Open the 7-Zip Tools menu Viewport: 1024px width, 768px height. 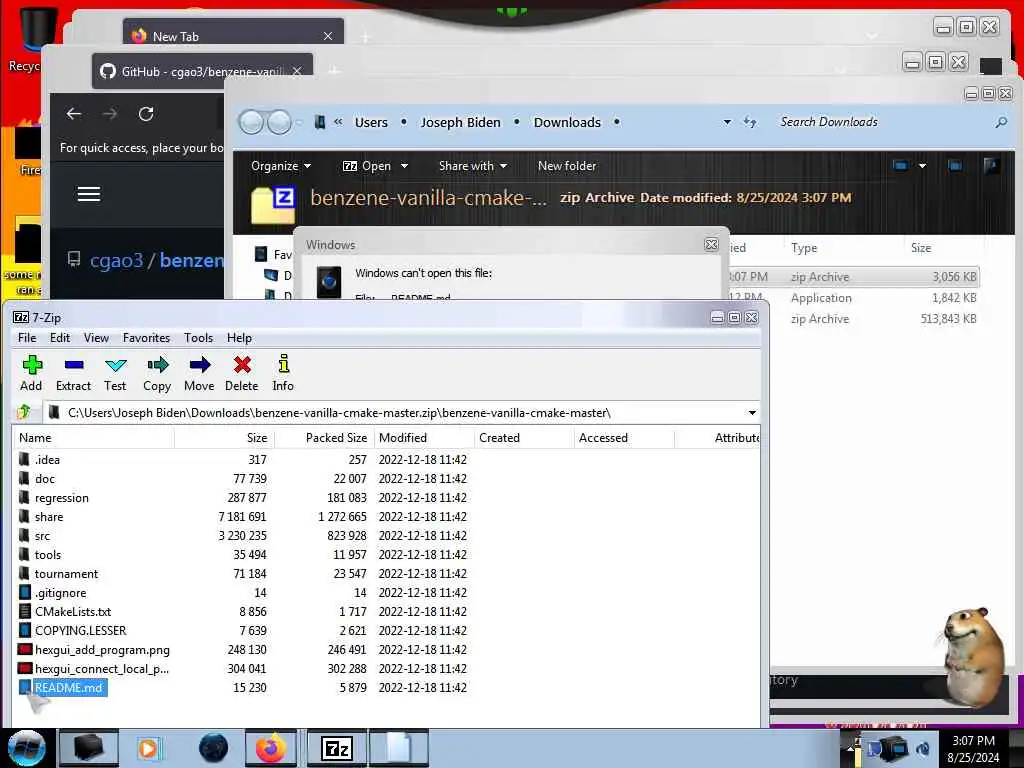(198, 338)
